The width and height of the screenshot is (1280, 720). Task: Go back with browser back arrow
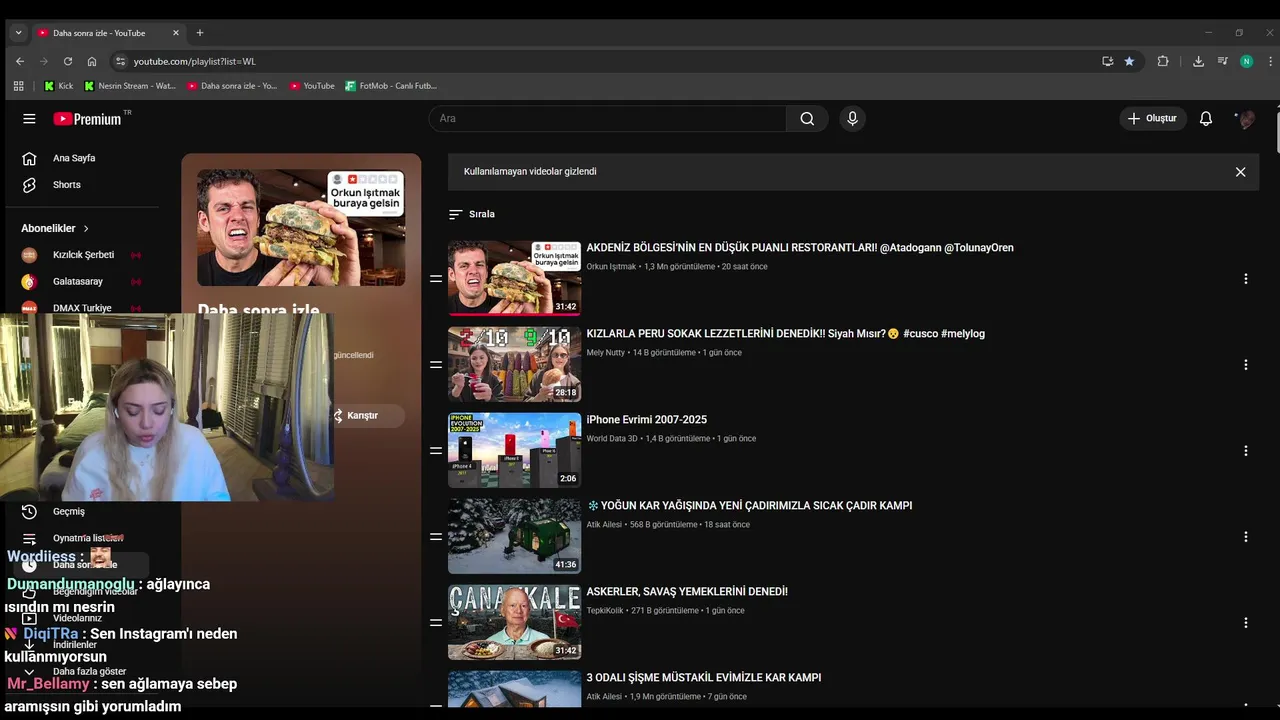point(20,61)
